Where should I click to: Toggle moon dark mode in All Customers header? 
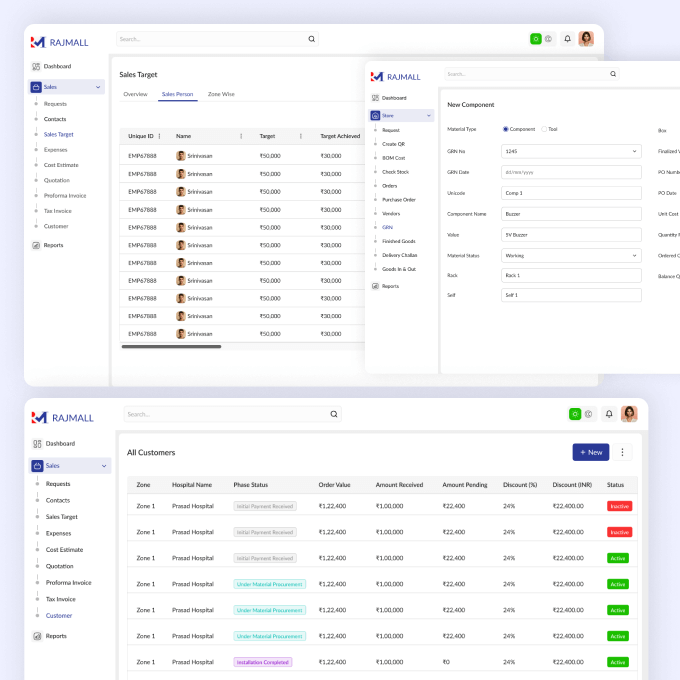click(589, 414)
